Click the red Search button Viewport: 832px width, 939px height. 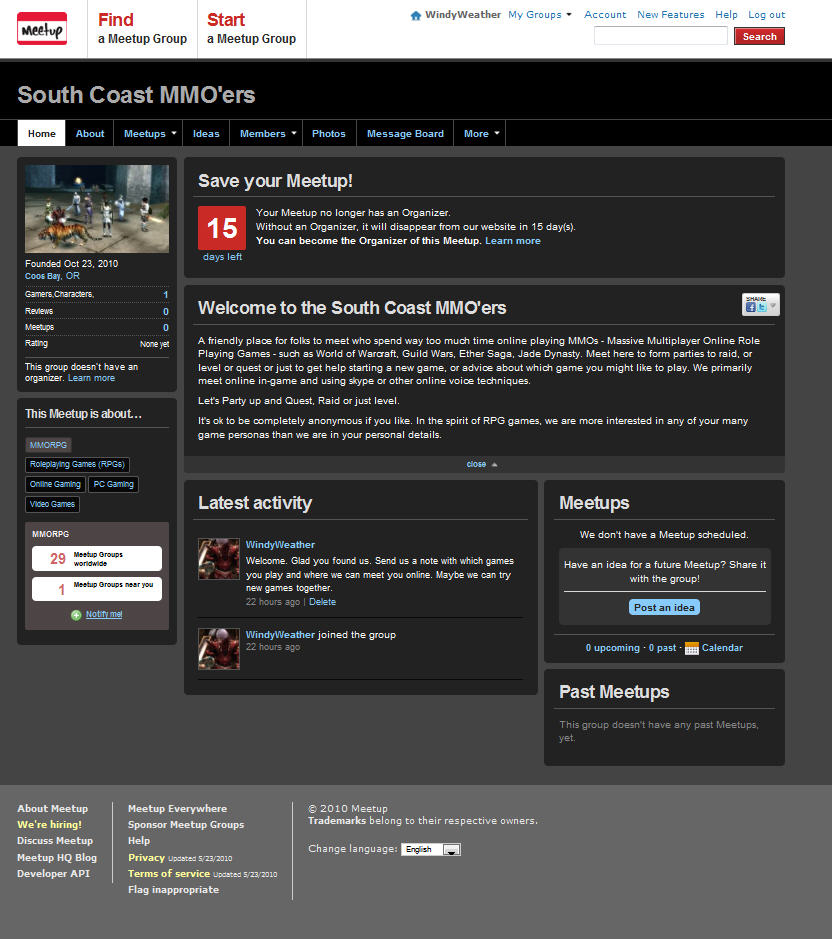tap(759, 36)
